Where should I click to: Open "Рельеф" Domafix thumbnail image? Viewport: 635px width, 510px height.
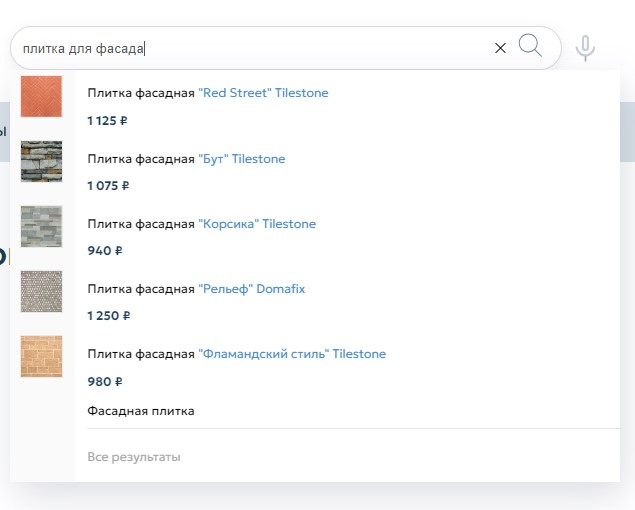point(41,291)
